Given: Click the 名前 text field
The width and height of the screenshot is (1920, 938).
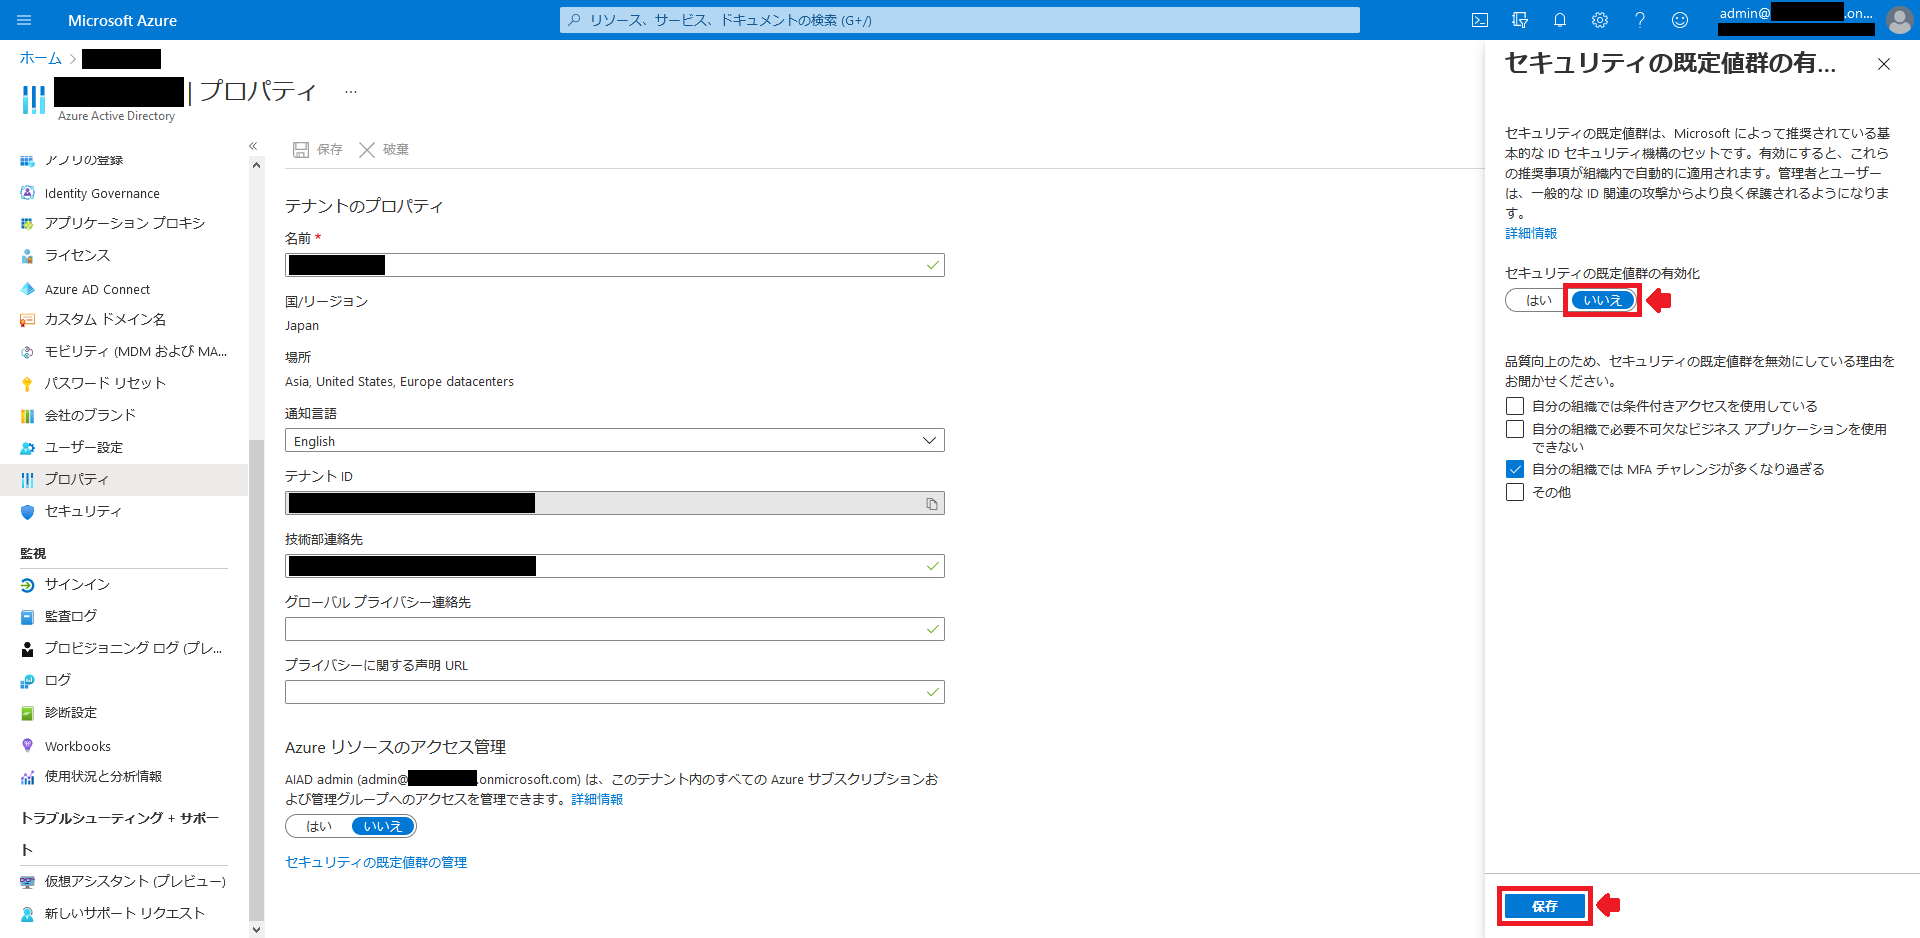Looking at the screenshot, I should (x=615, y=265).
